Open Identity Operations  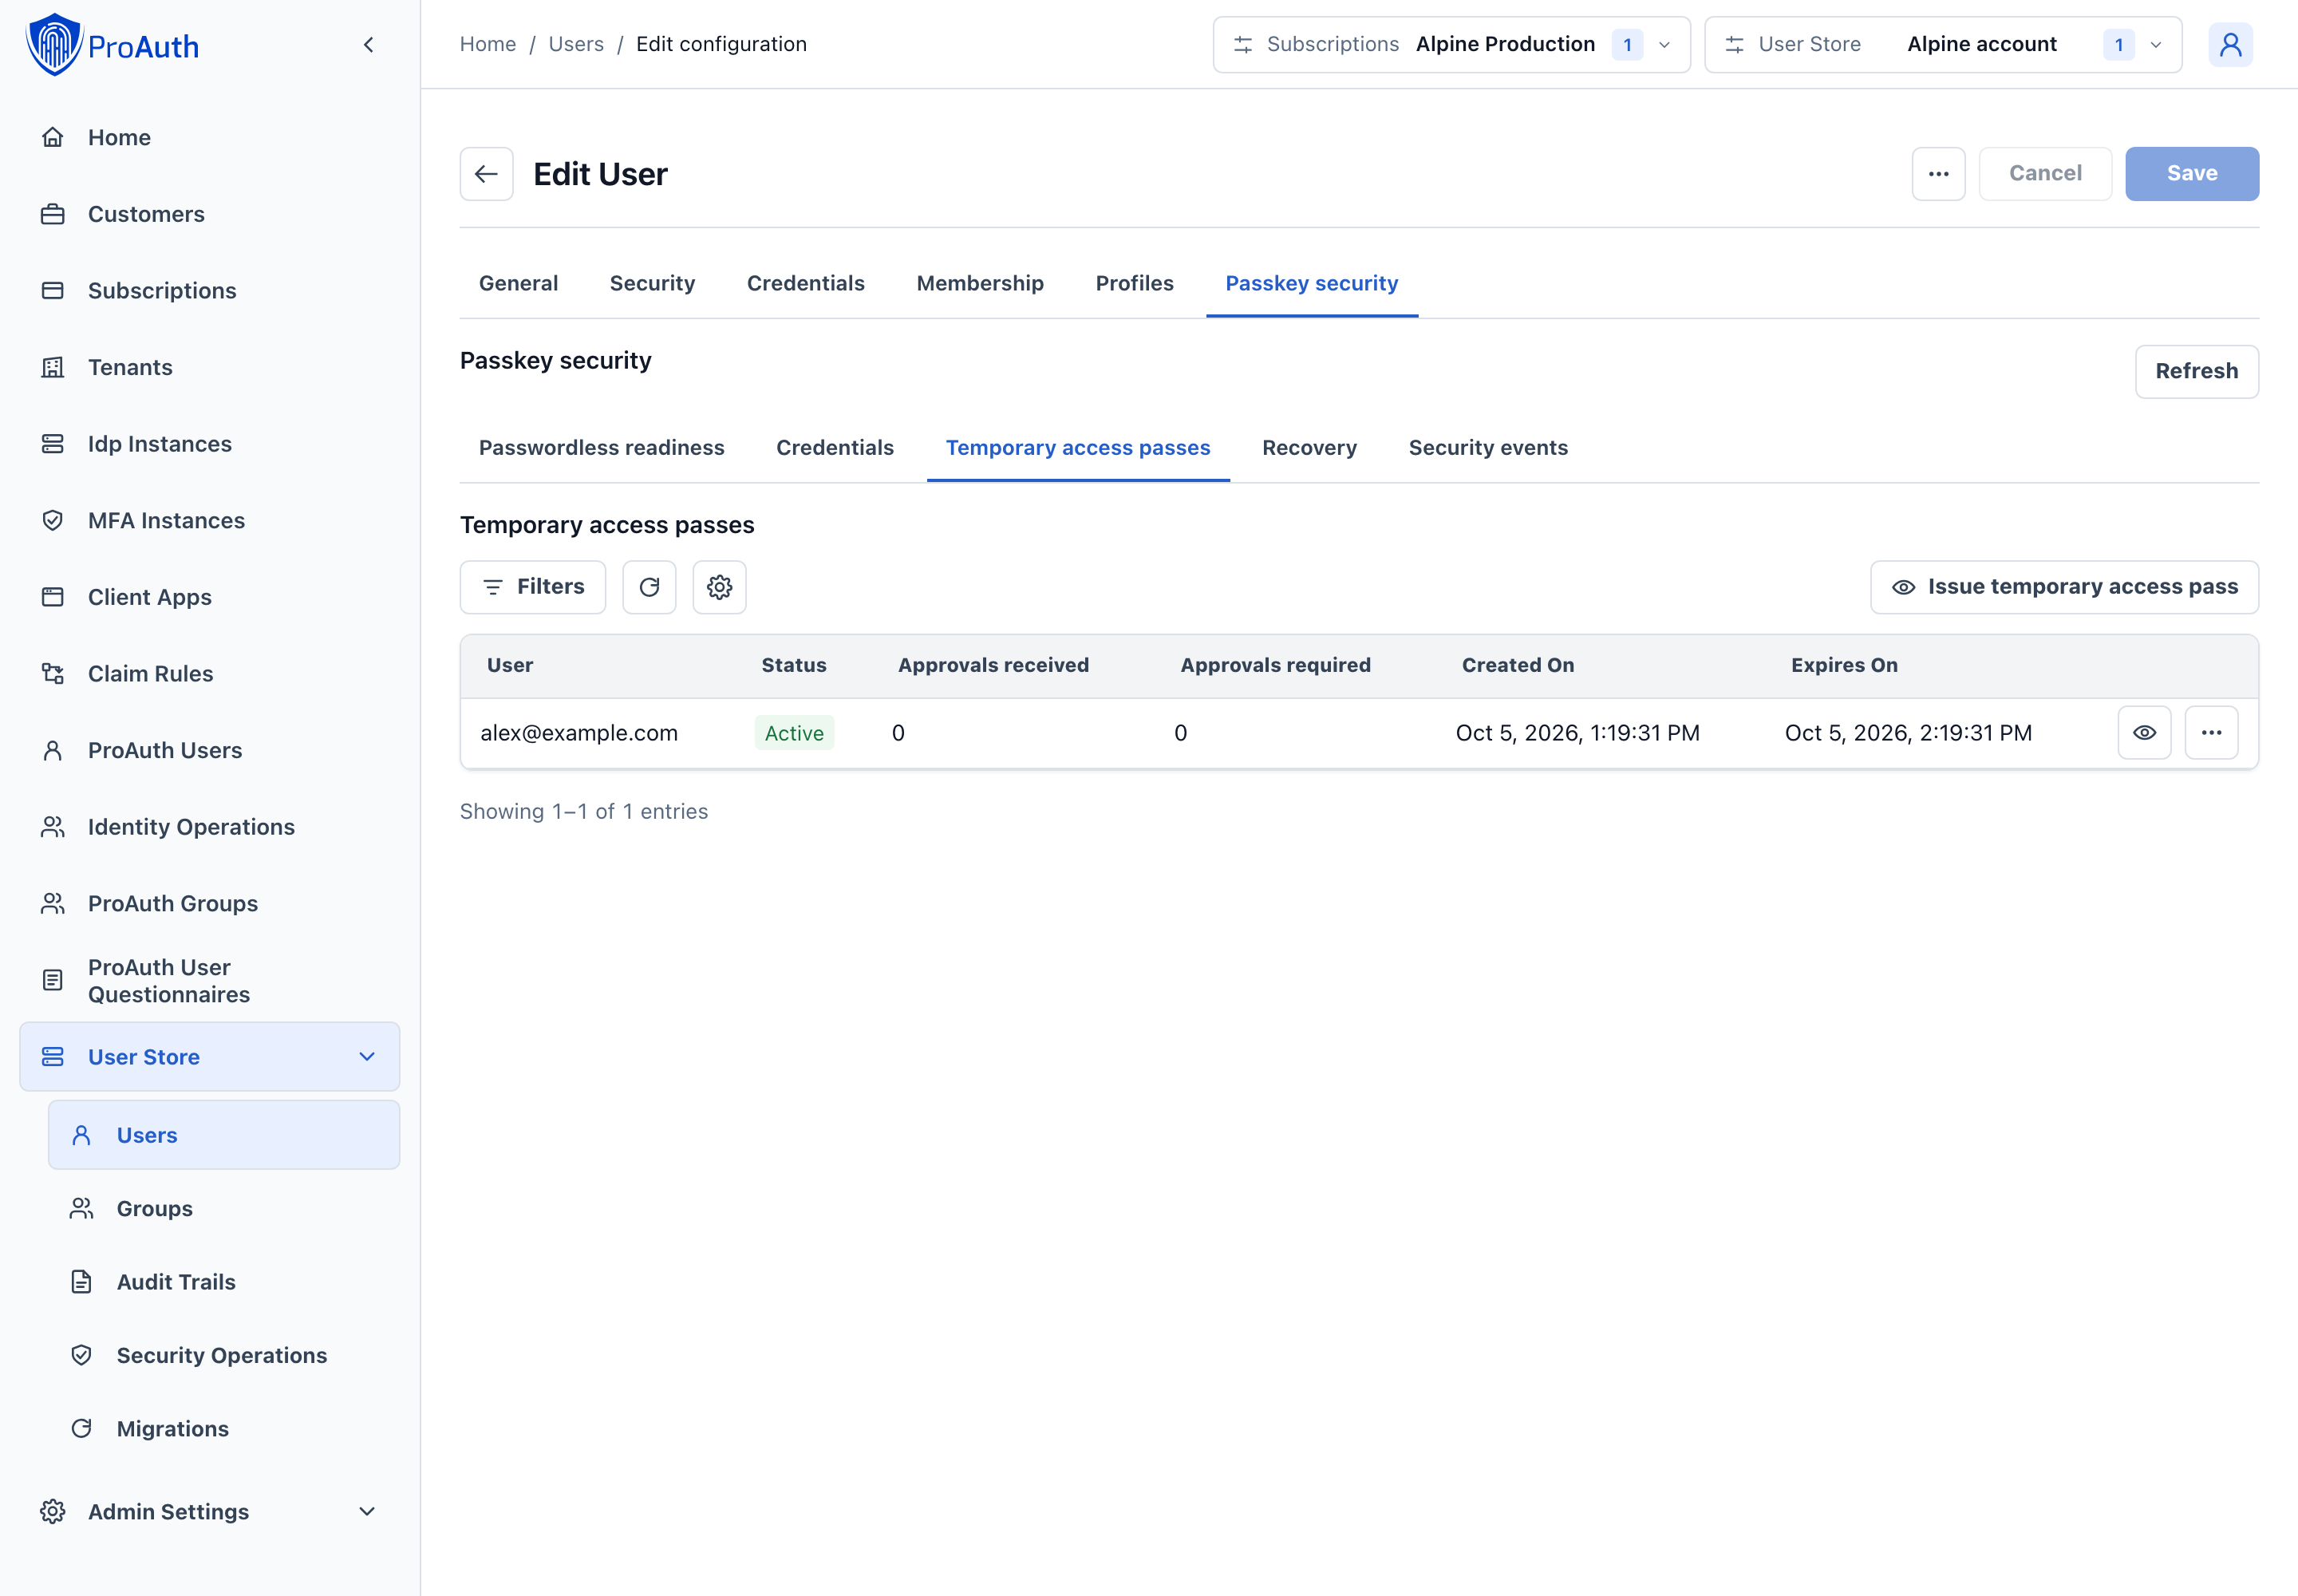click(210, 827)
